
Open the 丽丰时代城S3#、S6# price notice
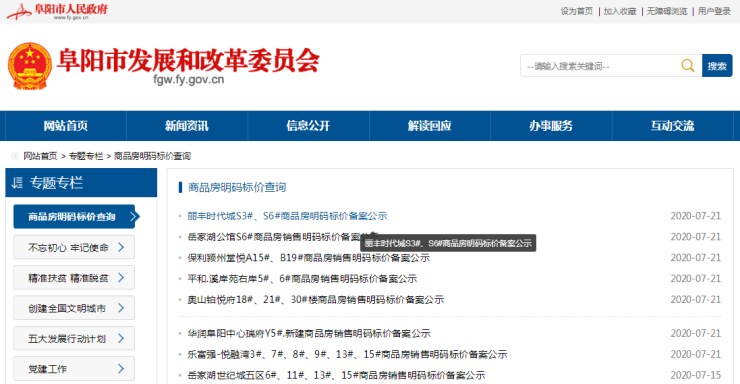[287, 216]
